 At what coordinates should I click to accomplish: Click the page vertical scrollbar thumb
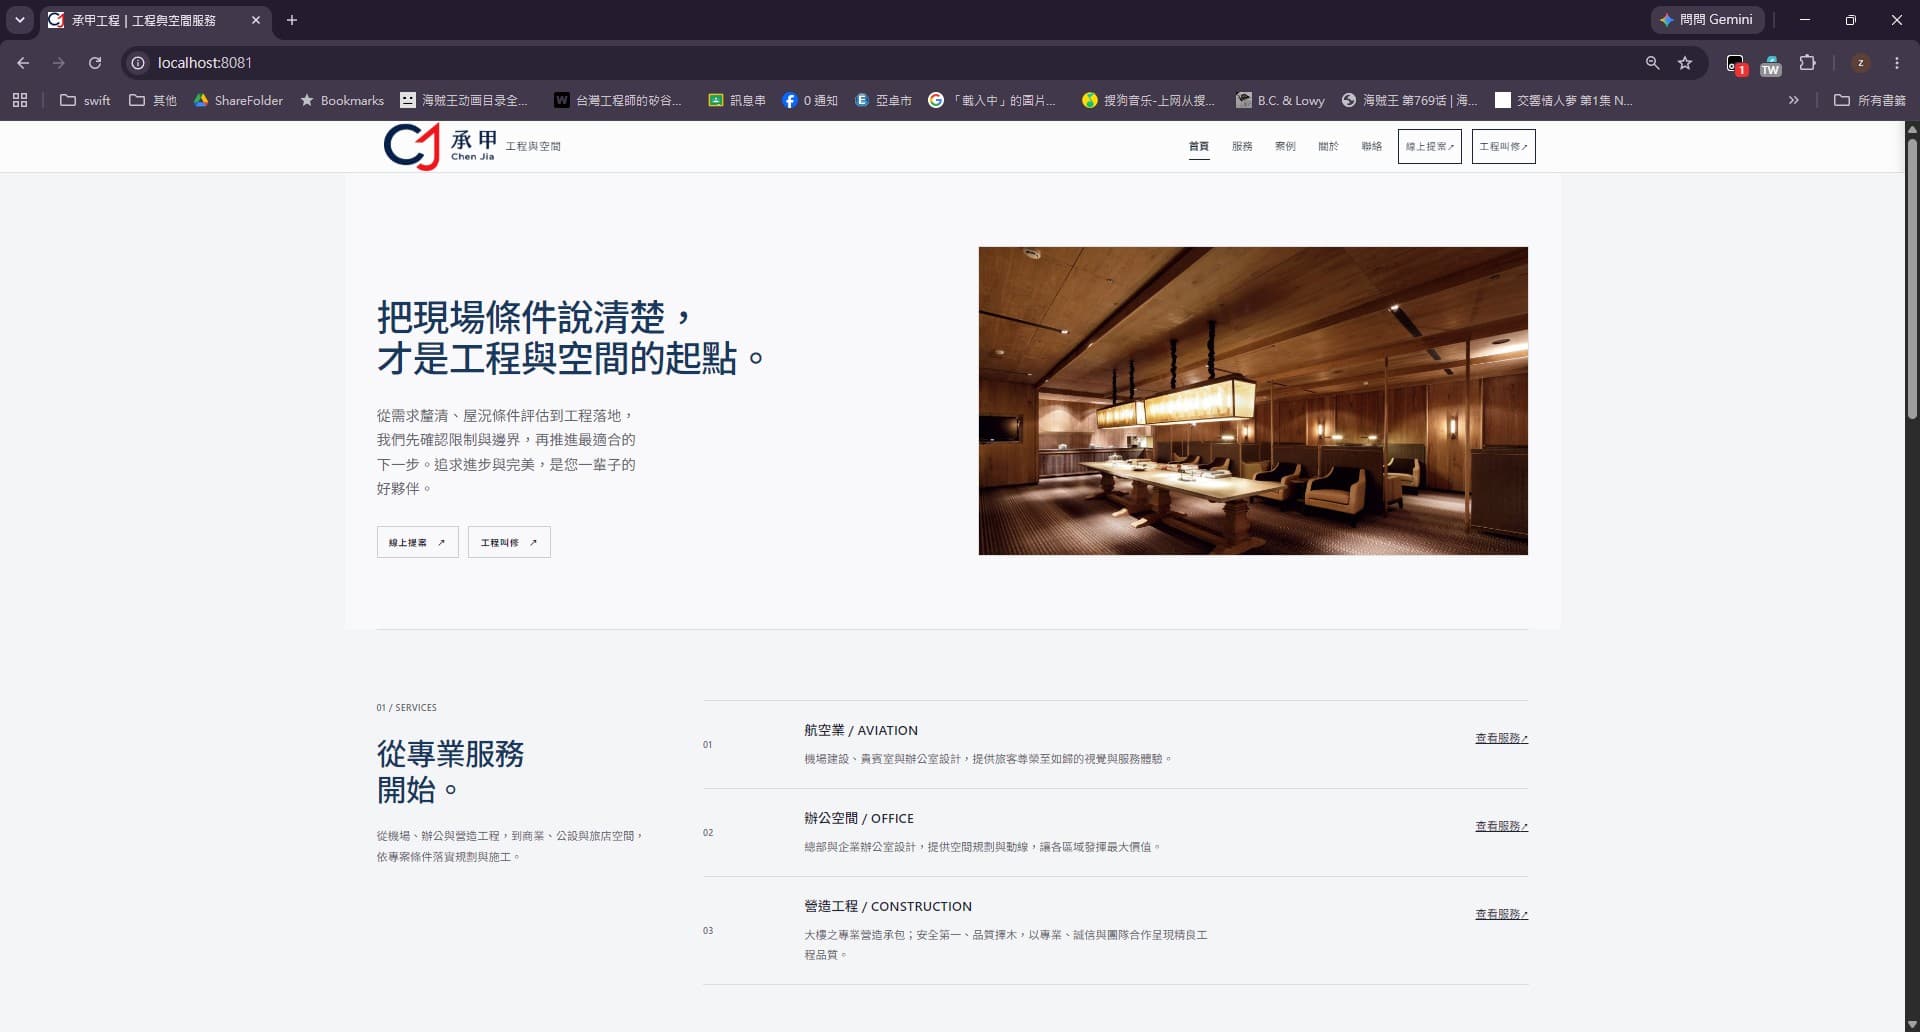point(1912,277)
